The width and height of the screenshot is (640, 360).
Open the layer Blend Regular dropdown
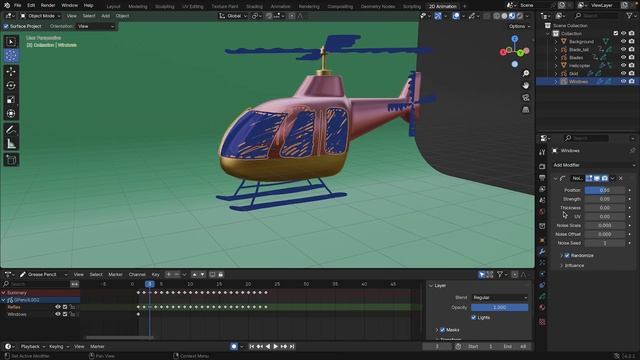coord(500,298)
